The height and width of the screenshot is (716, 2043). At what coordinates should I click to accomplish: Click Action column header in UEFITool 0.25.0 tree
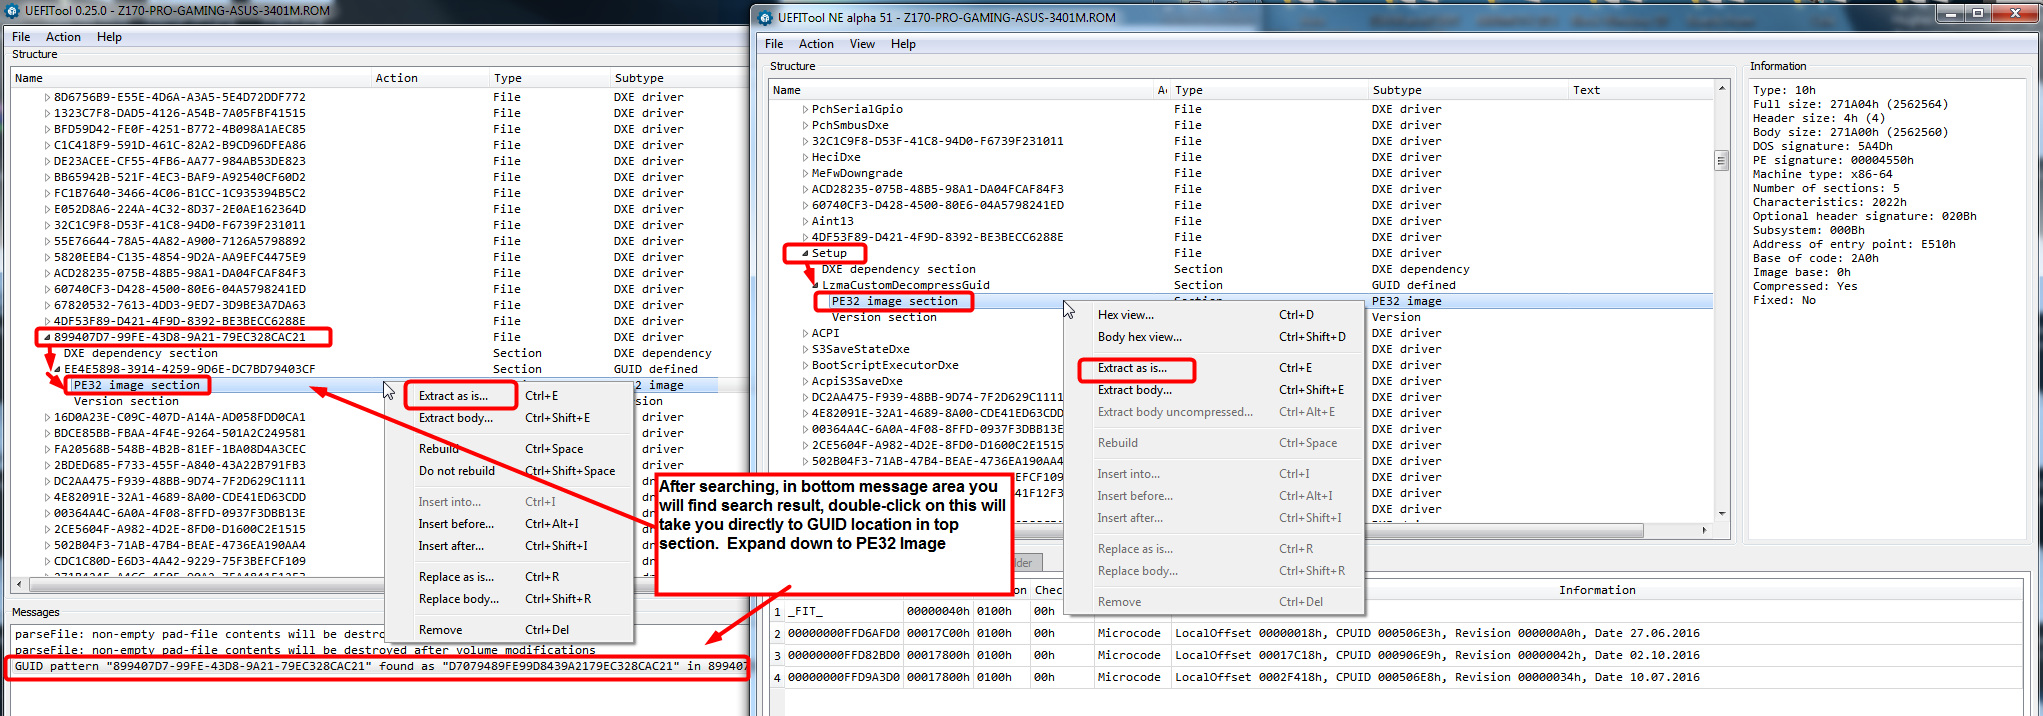(430, 78)
